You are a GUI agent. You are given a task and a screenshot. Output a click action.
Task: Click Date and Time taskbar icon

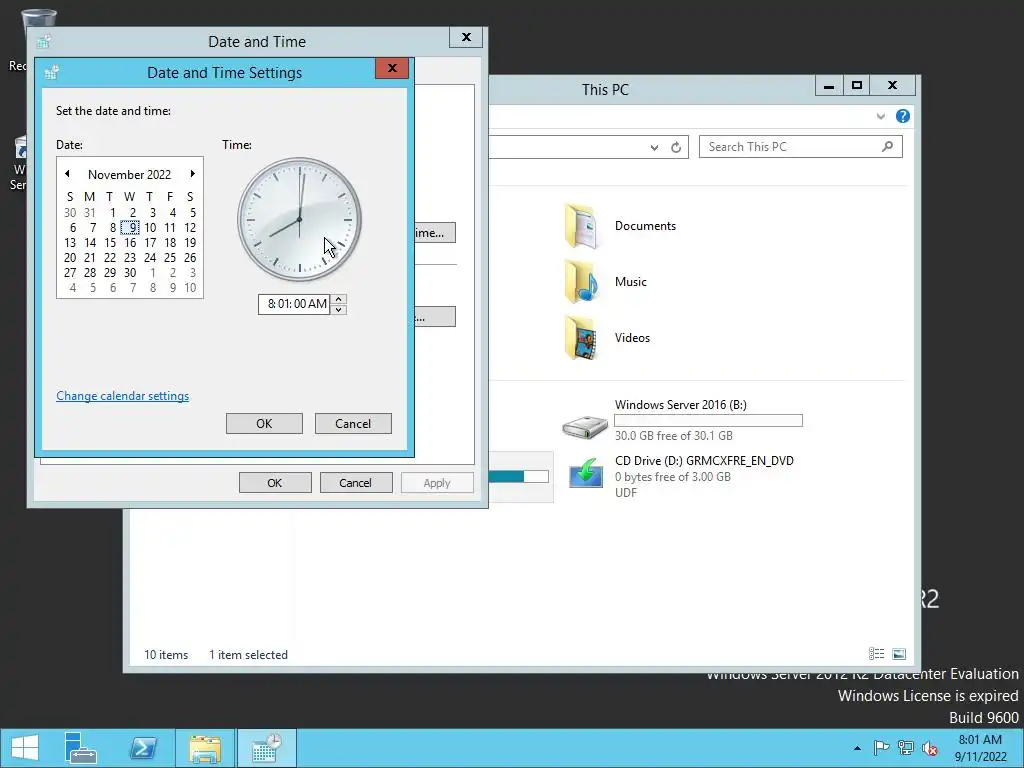266,748
